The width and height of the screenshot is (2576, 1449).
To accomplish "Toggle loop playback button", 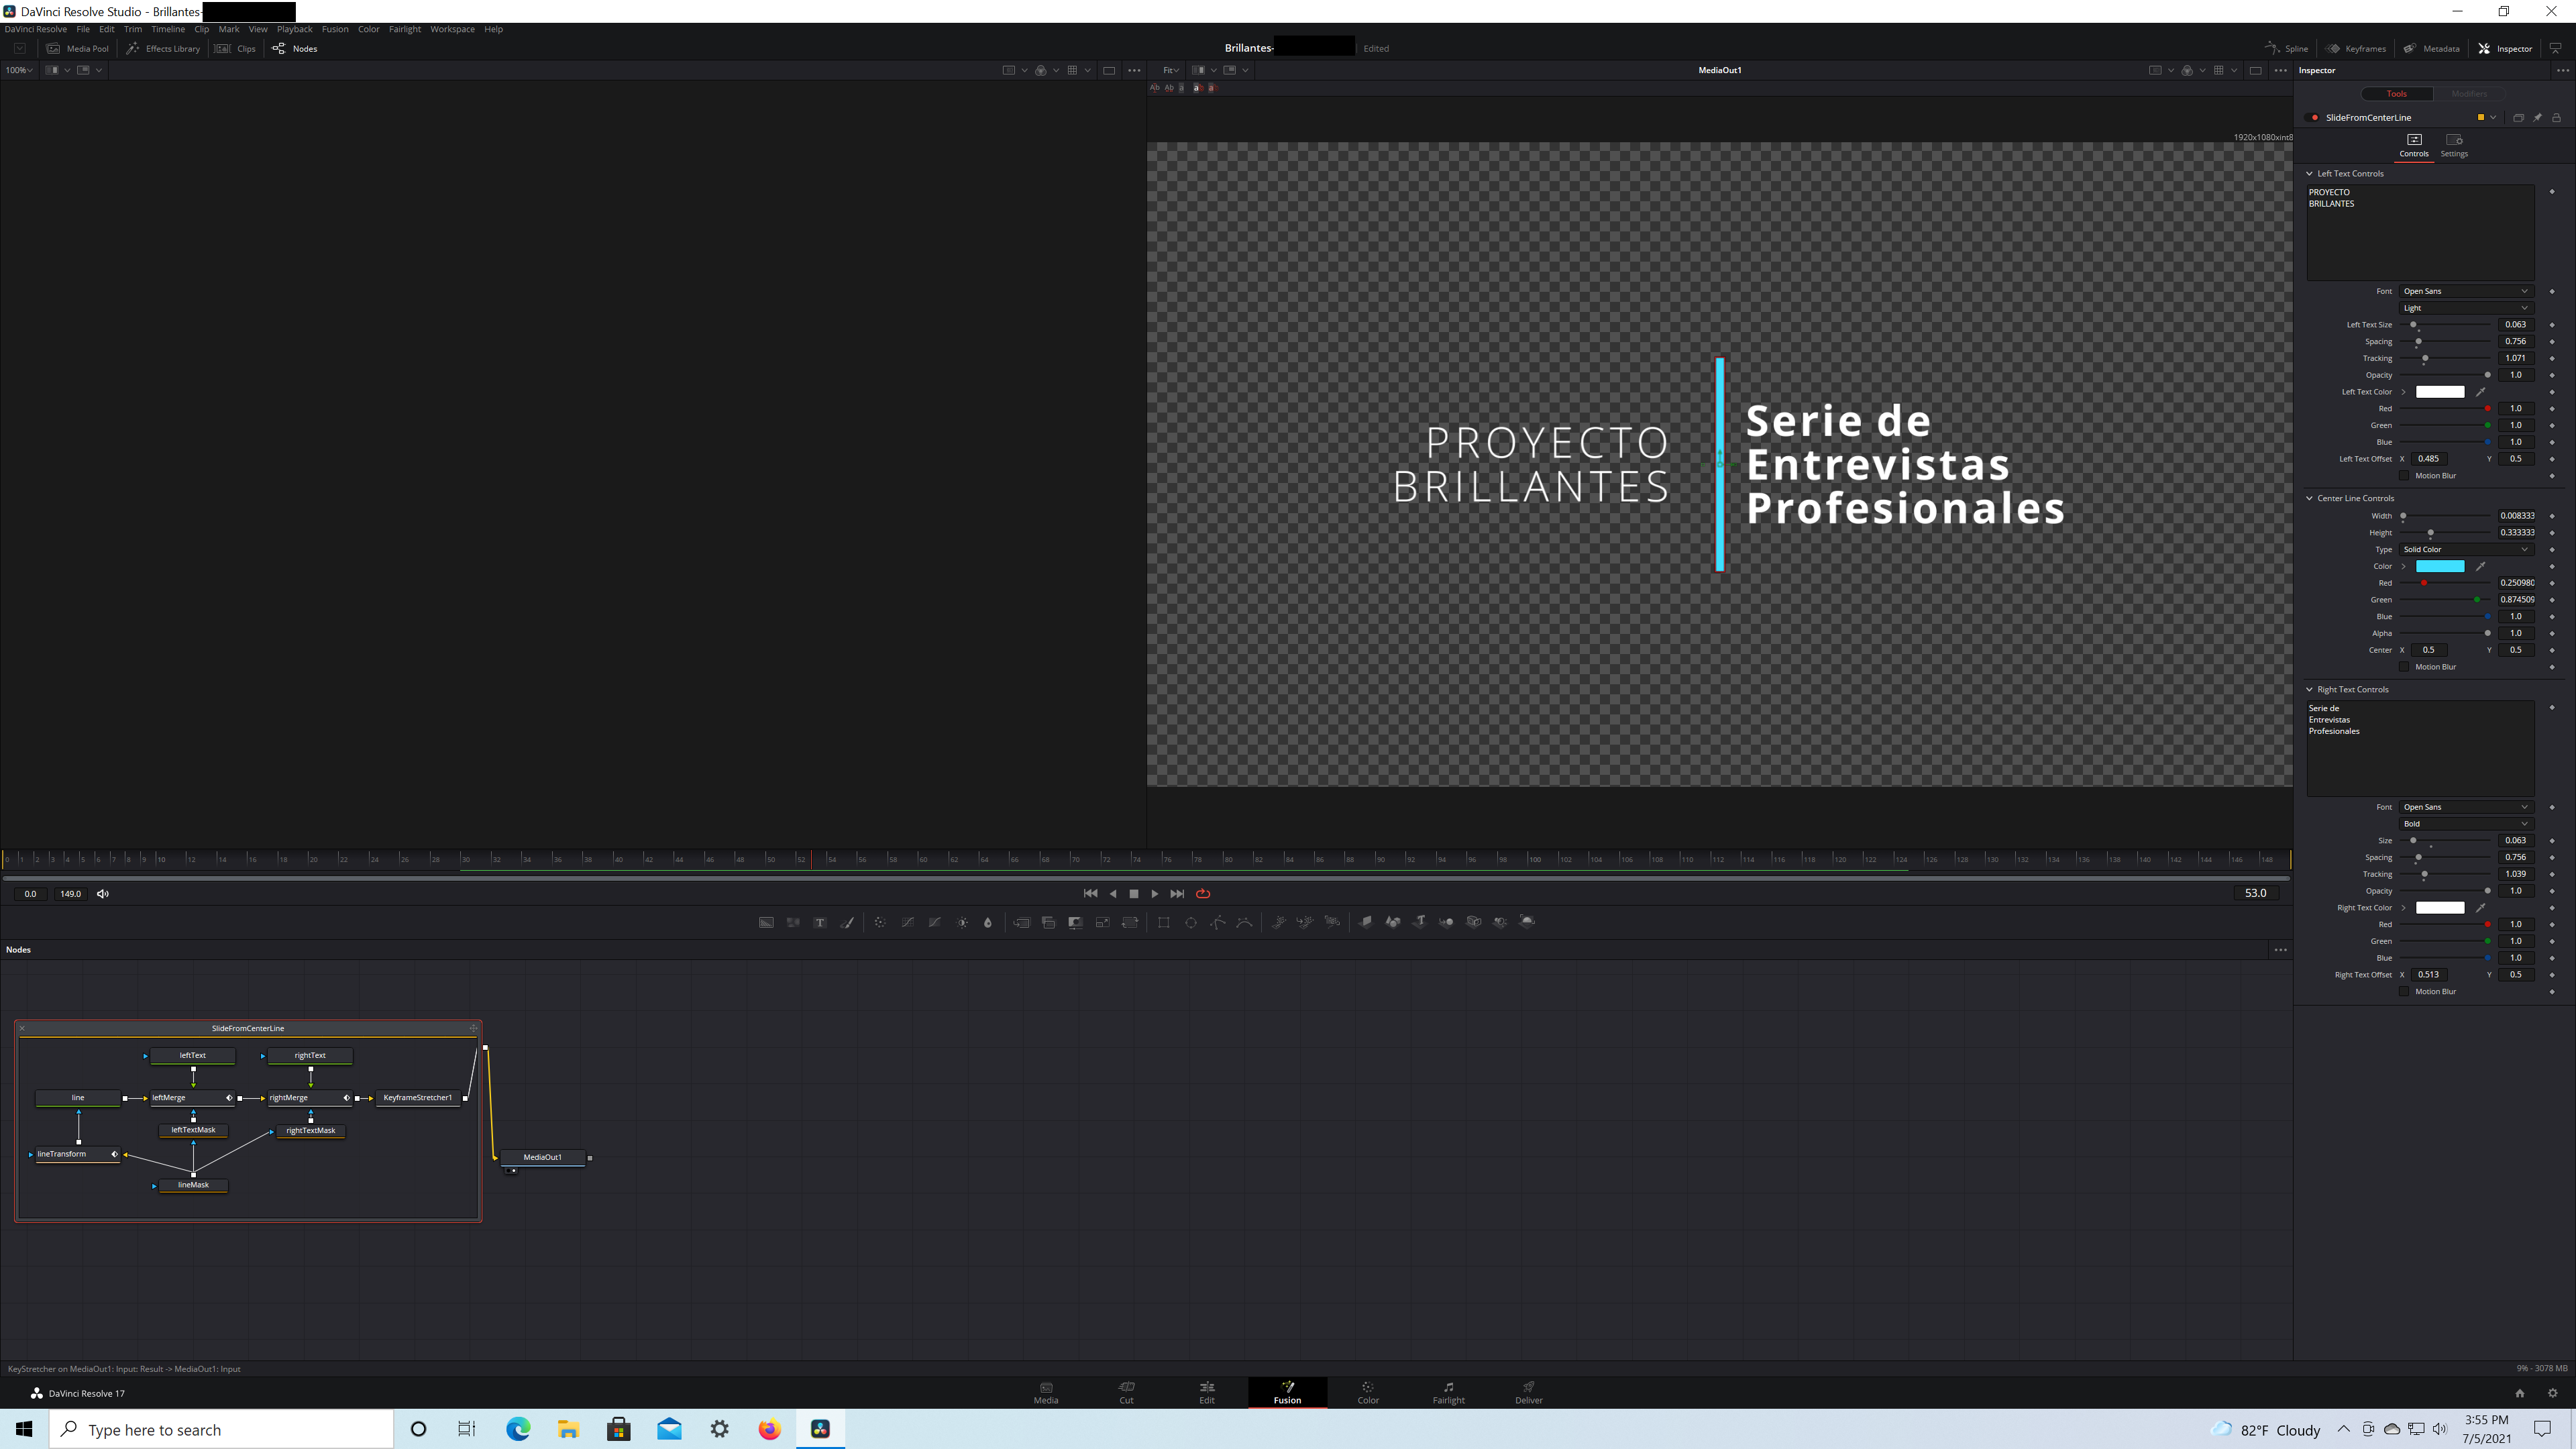I will point(1203,894).
